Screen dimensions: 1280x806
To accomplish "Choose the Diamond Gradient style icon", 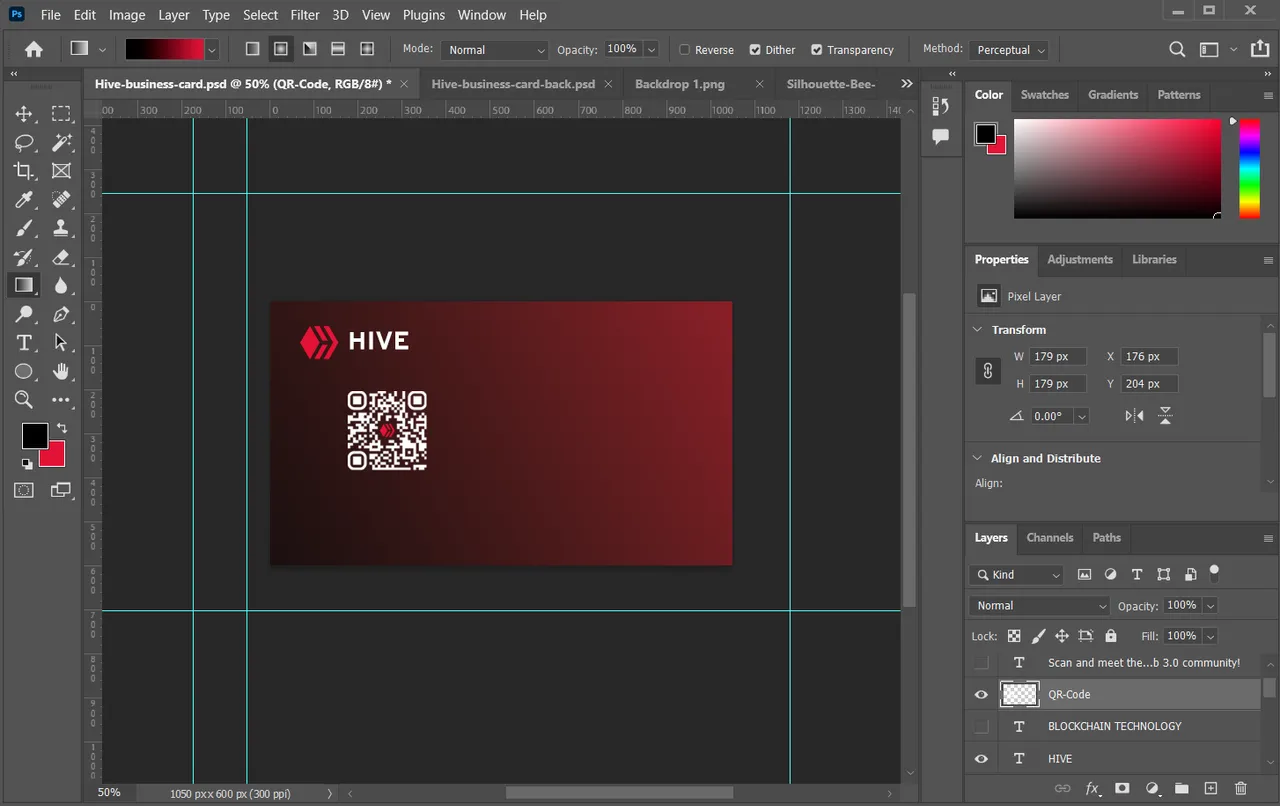I will 367,49.
